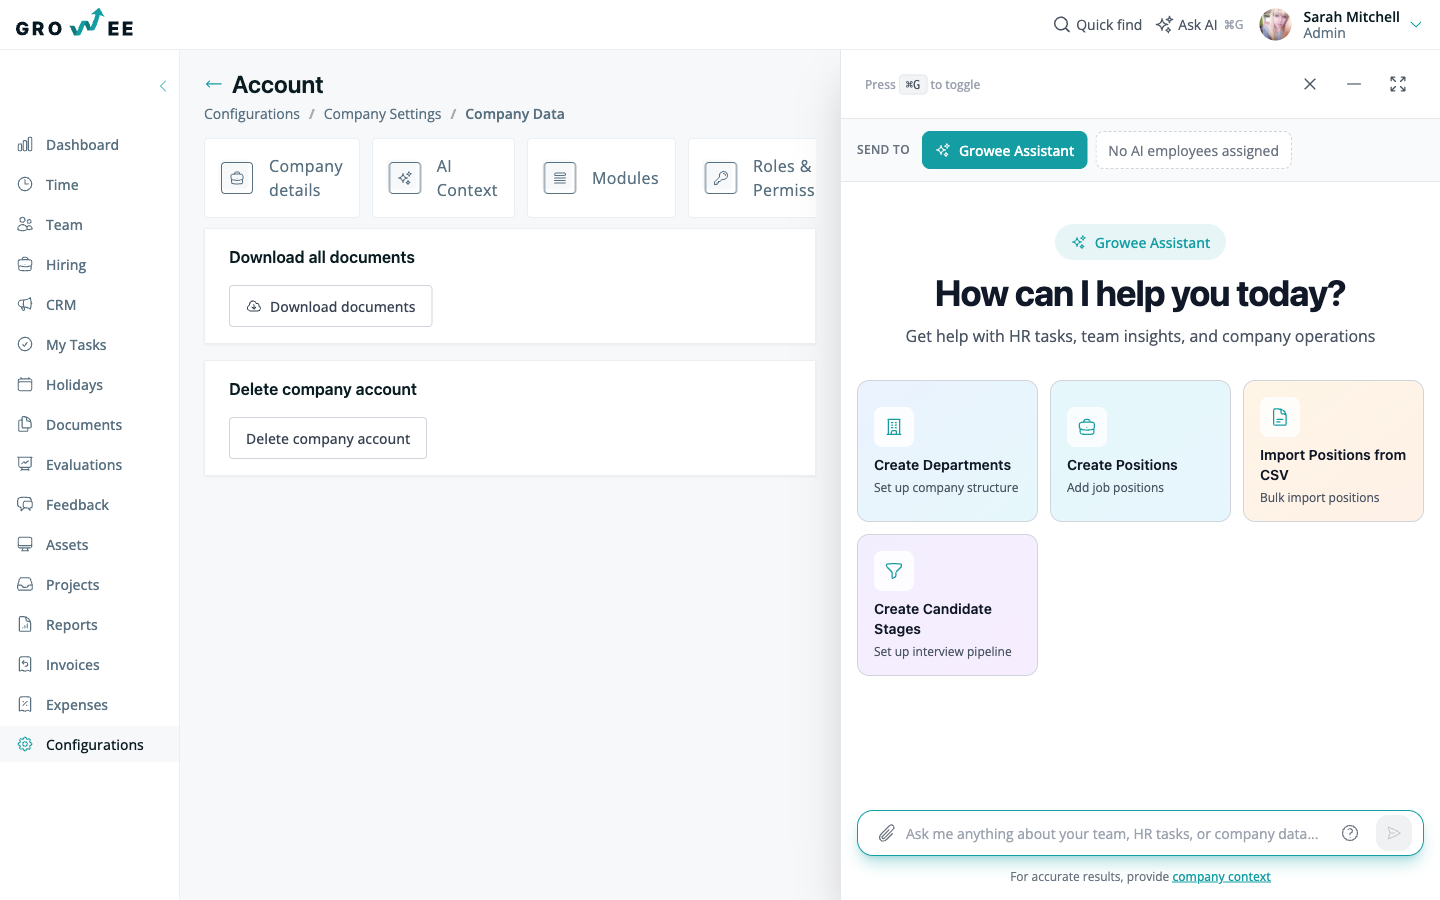
Task: Open Dashboard from the sidebar
Action: pyautogui.click(x=82, y=145)
